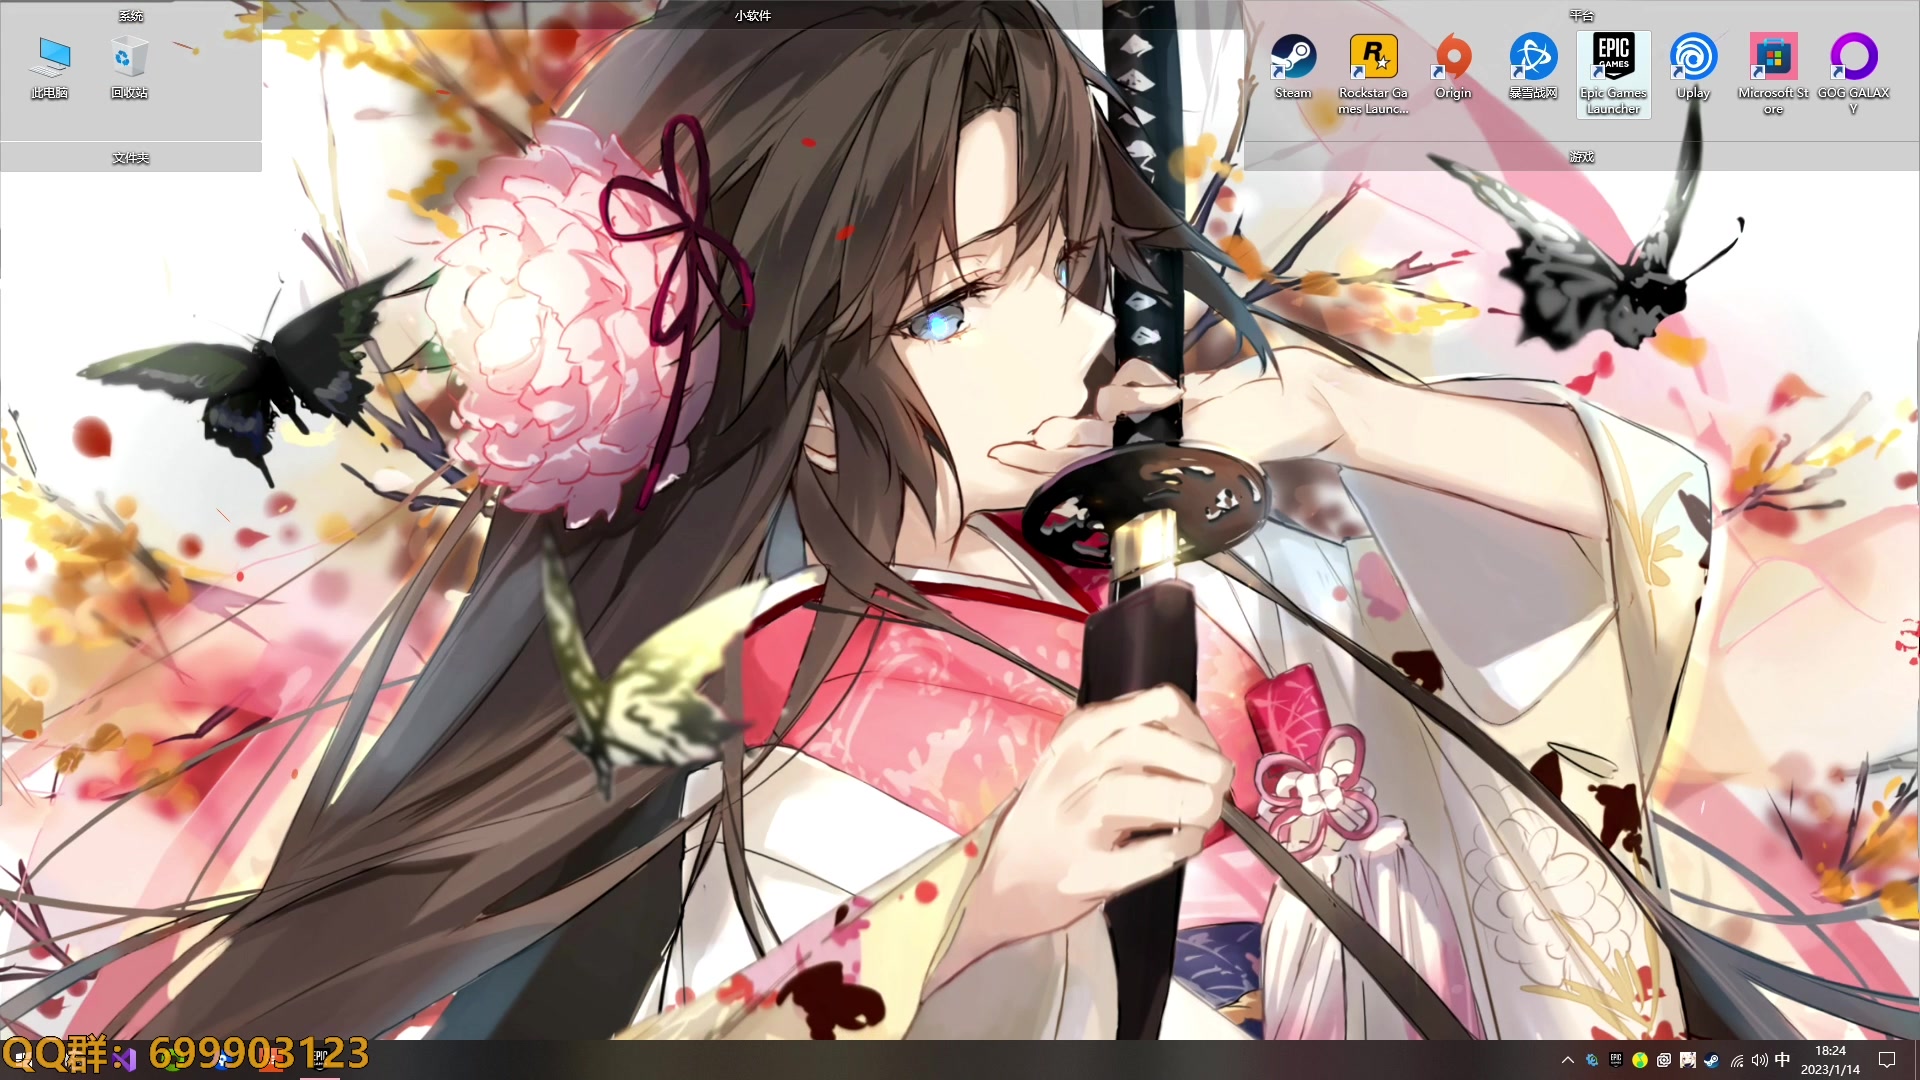The image size is (1920, 1080).
Task: Open the Wi-Fi network flyout
Action: (1736, 1060)
